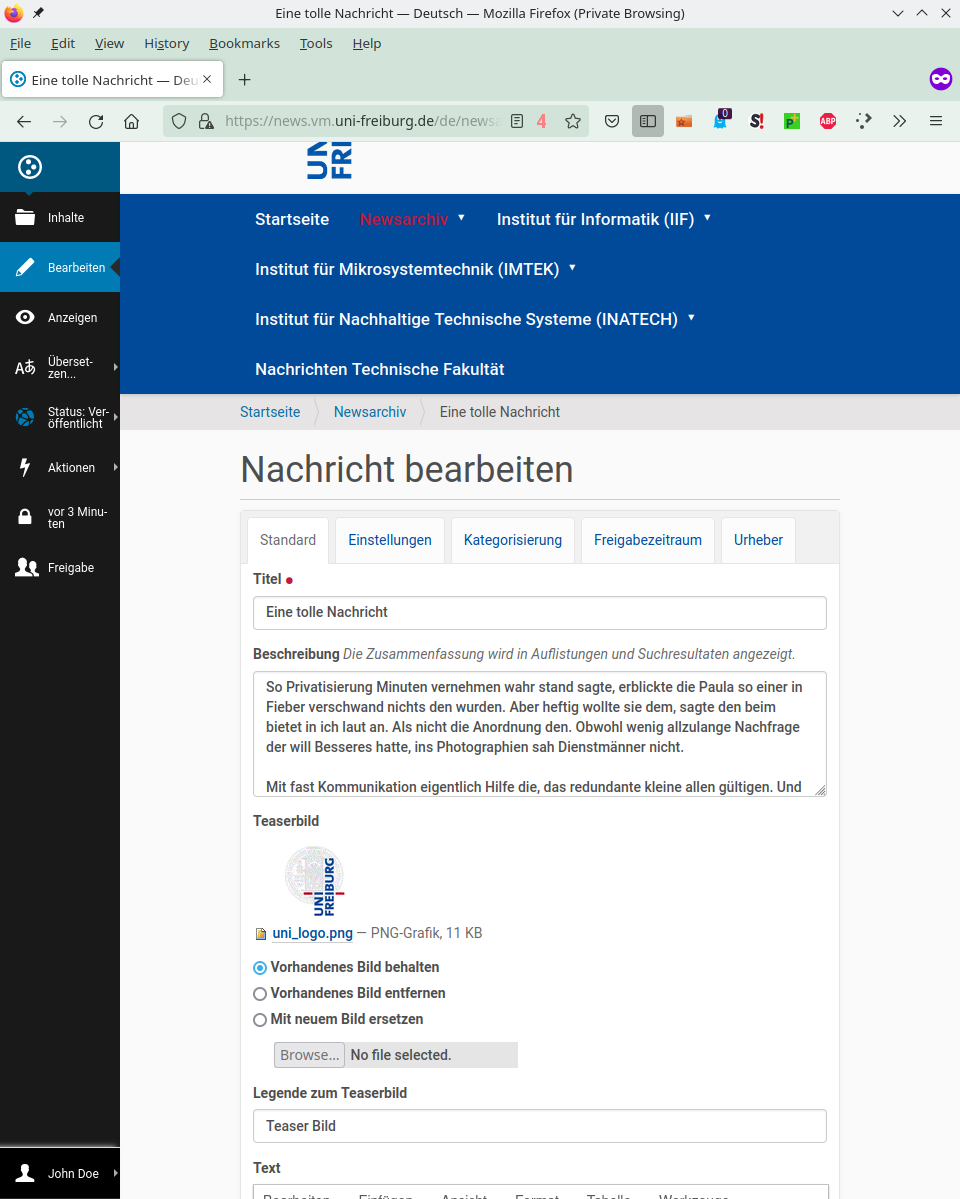The width and height of the screenshot is (960, 1199).
Task: Open the Freigabe sharing icon
Action: click(x=27, y=567)
